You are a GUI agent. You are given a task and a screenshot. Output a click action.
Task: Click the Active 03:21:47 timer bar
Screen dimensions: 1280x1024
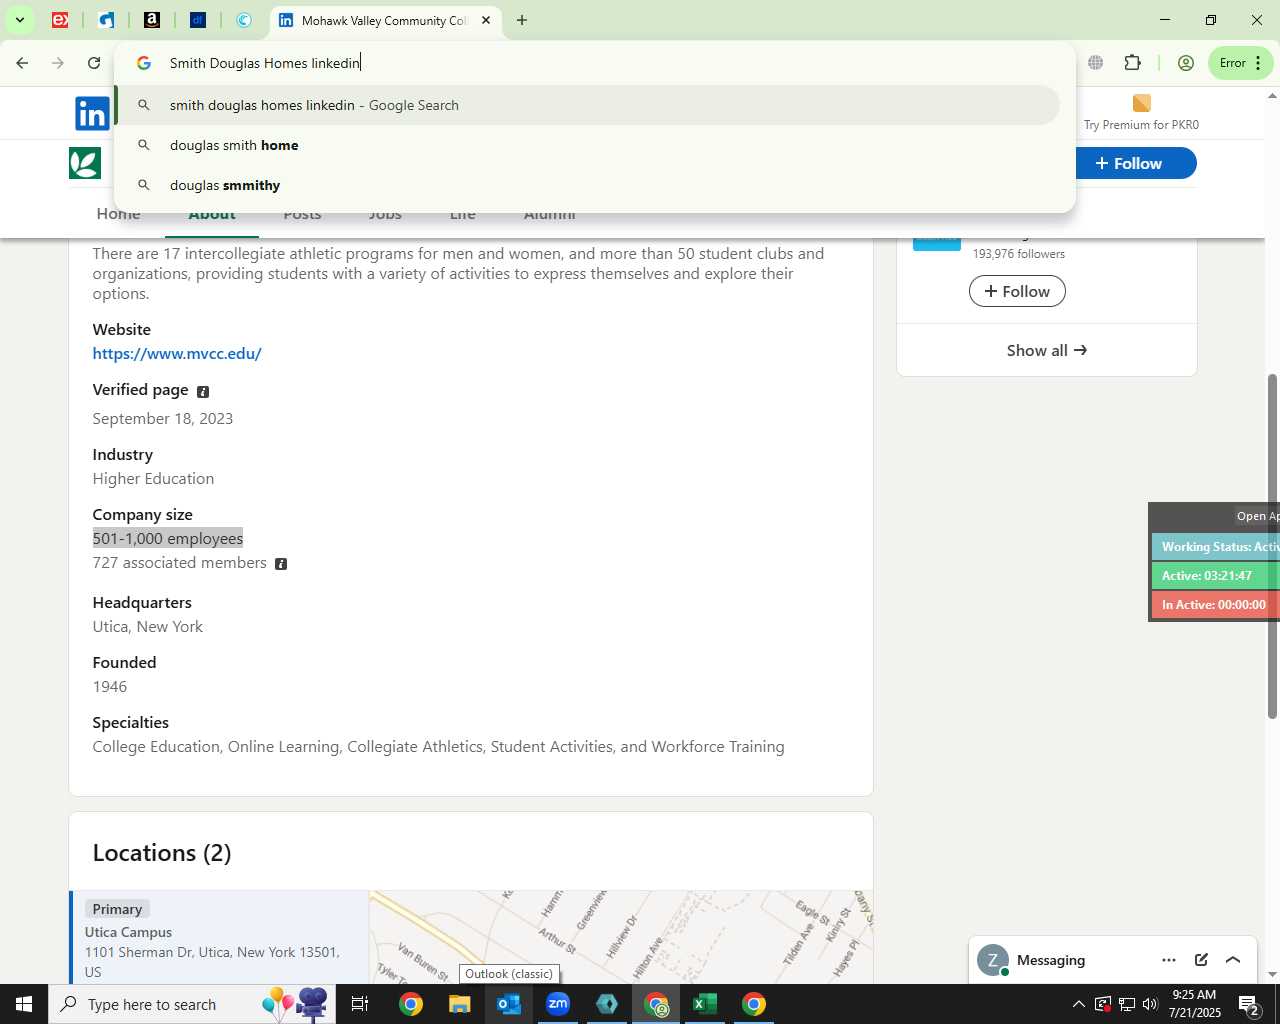pyautogui.click(x=1216, y=576)
